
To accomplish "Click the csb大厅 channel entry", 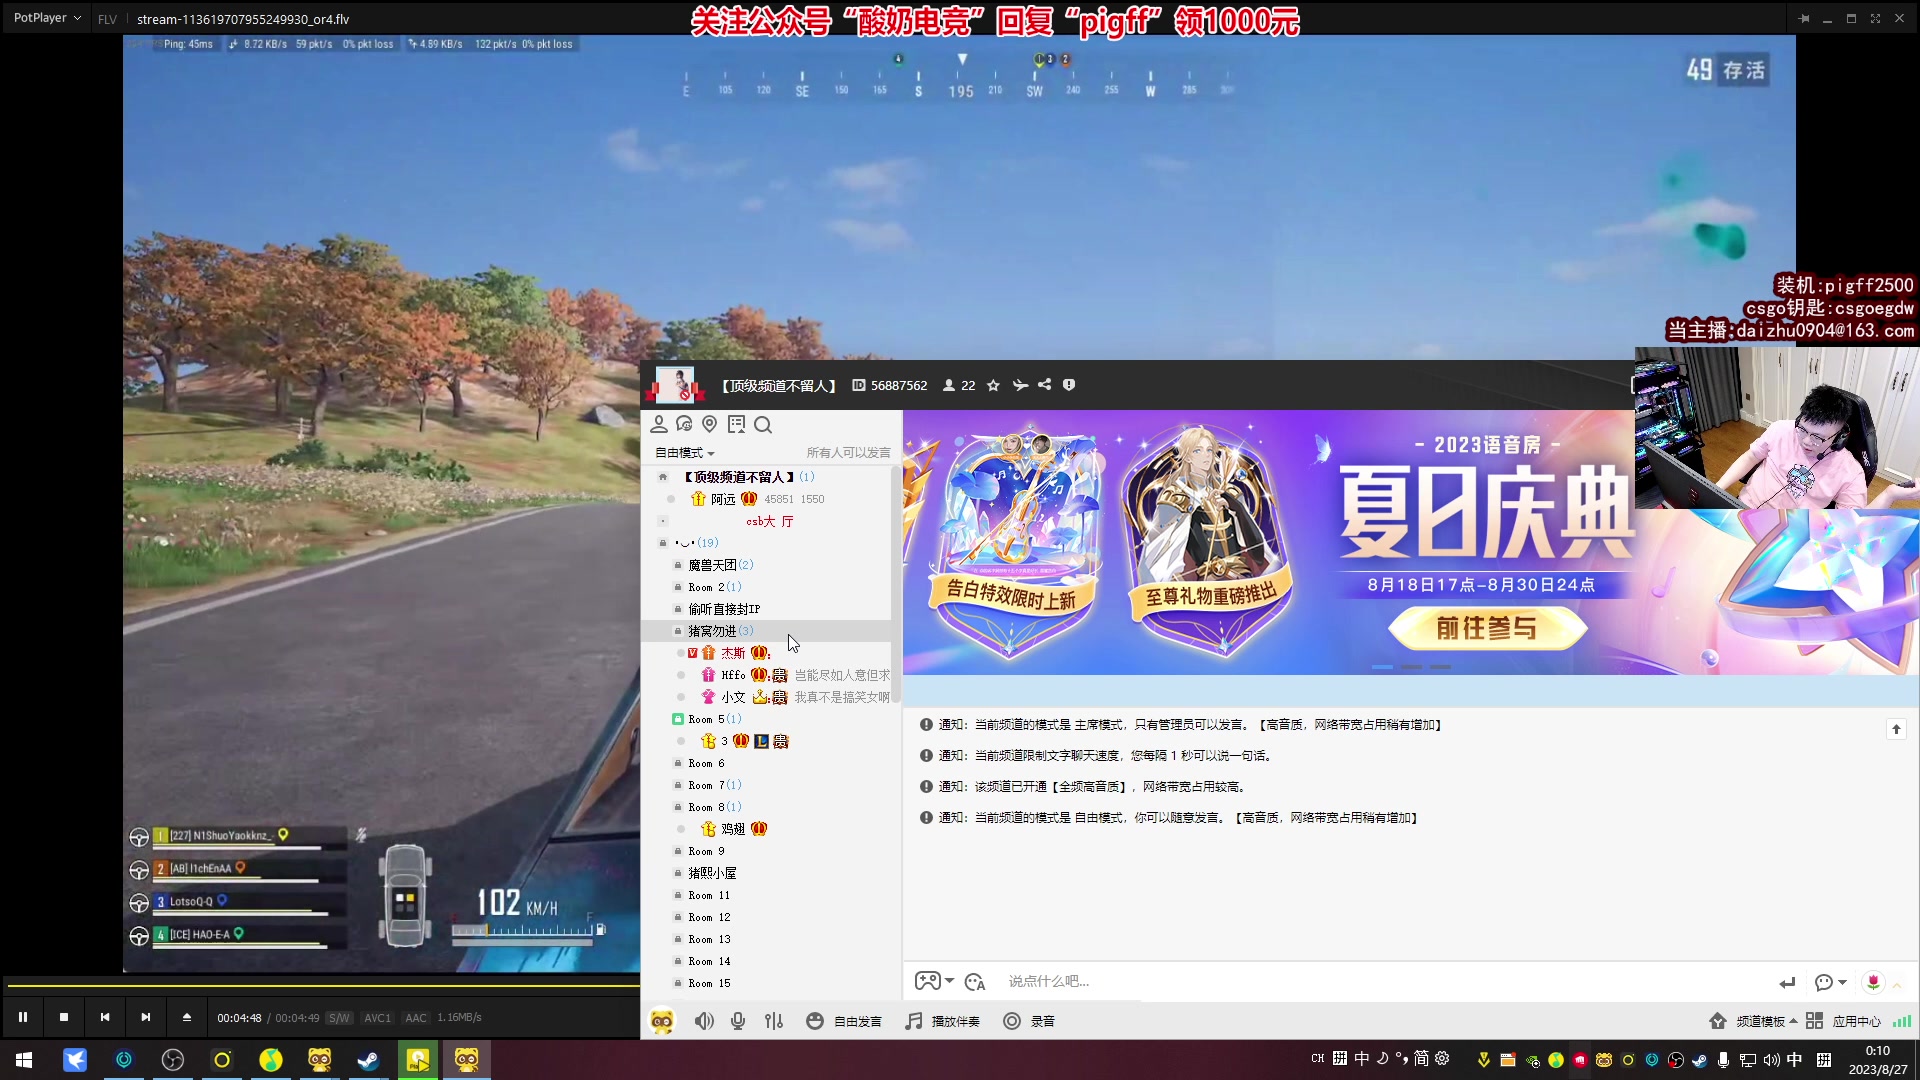I will pos(769,521).
